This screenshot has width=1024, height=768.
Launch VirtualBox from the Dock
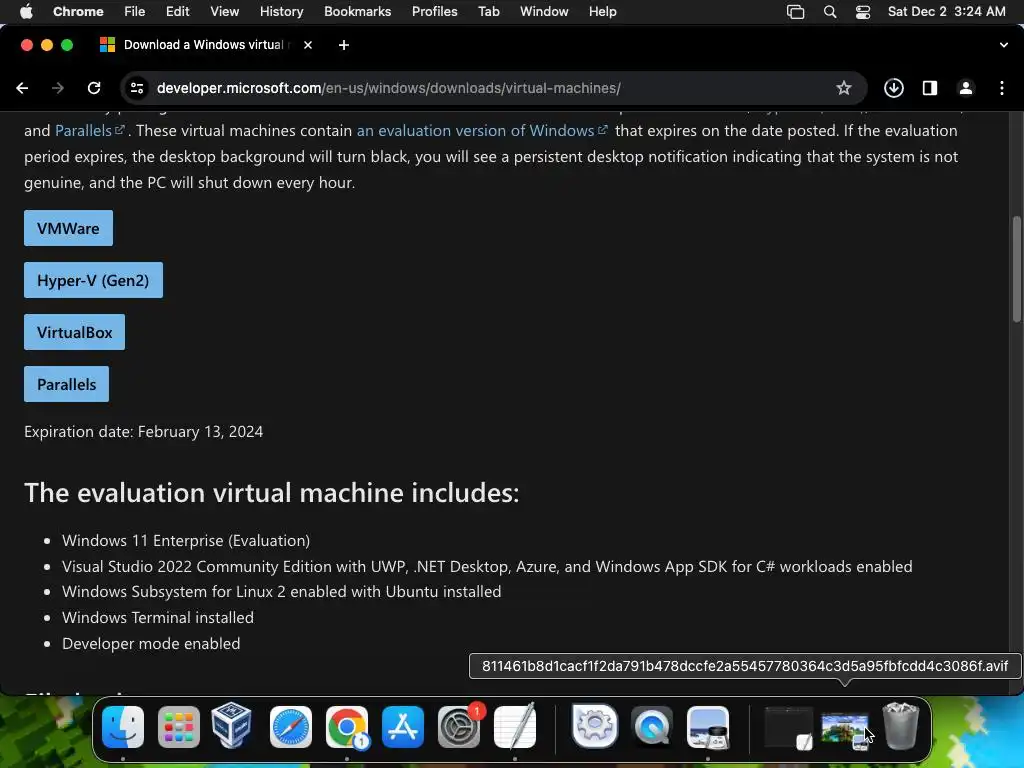point(232,726)
